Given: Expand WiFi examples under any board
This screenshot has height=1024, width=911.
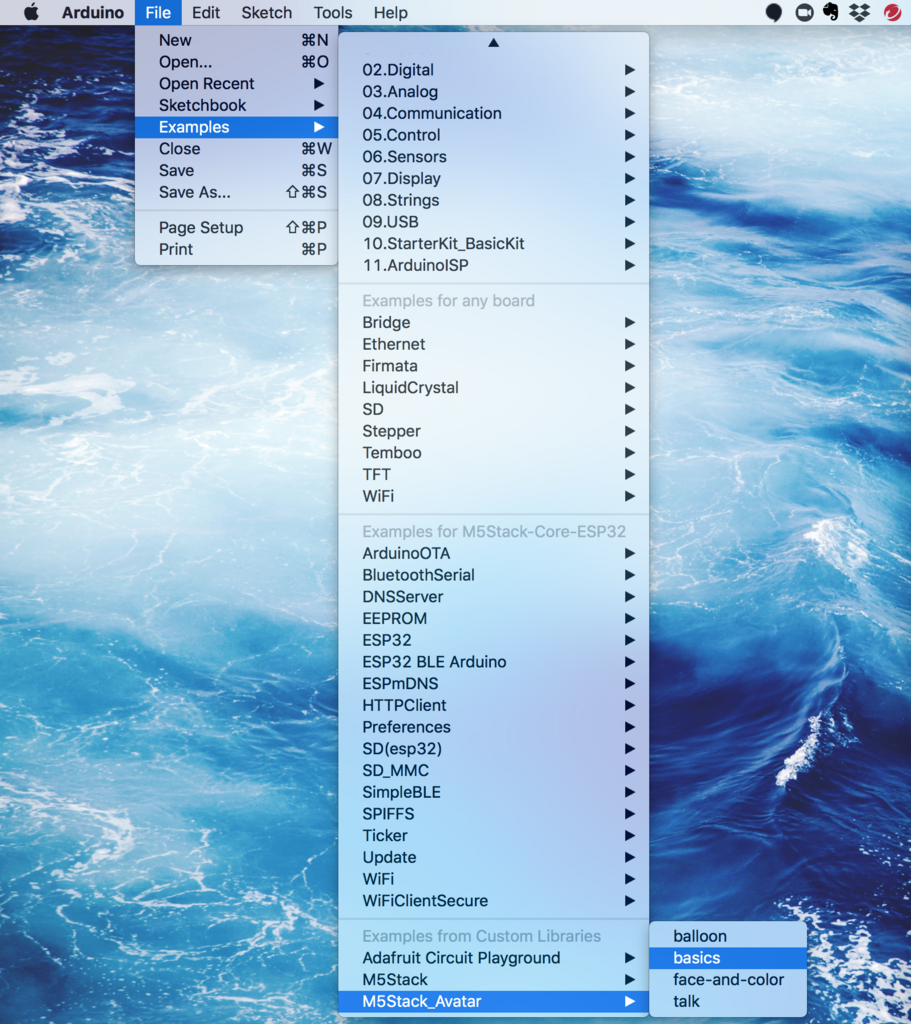Looking at the screenshot, I should [x=494, y=496].
